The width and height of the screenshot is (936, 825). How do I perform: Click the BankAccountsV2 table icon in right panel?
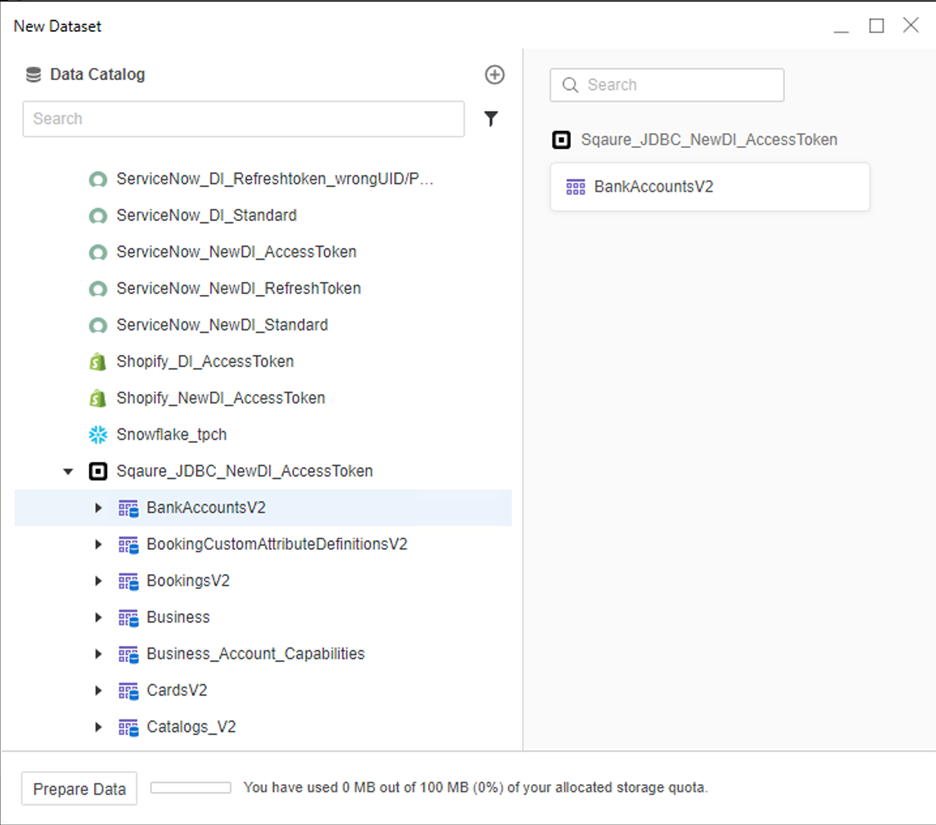(x=575, y=187)
